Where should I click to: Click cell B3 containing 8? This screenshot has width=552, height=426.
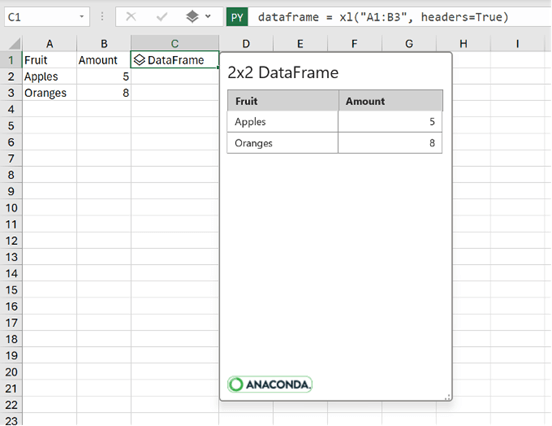pos(104,93)
